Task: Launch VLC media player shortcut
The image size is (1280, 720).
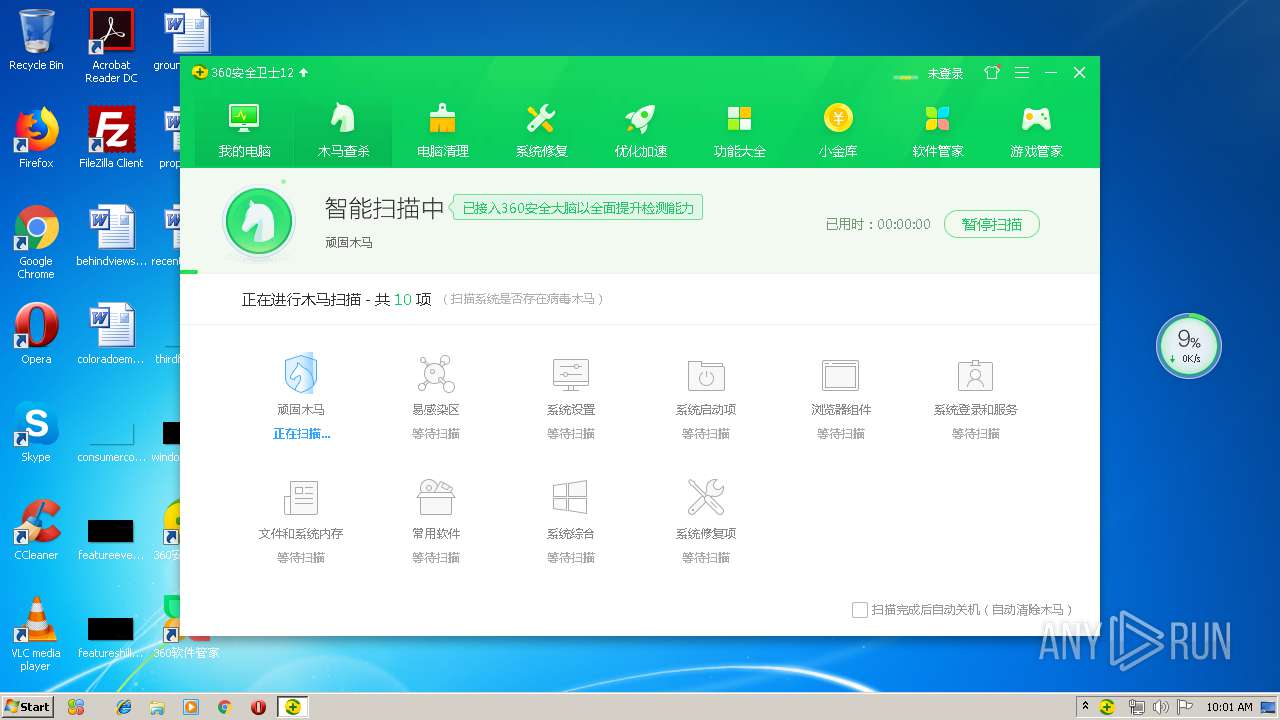Action: (36, 634)
